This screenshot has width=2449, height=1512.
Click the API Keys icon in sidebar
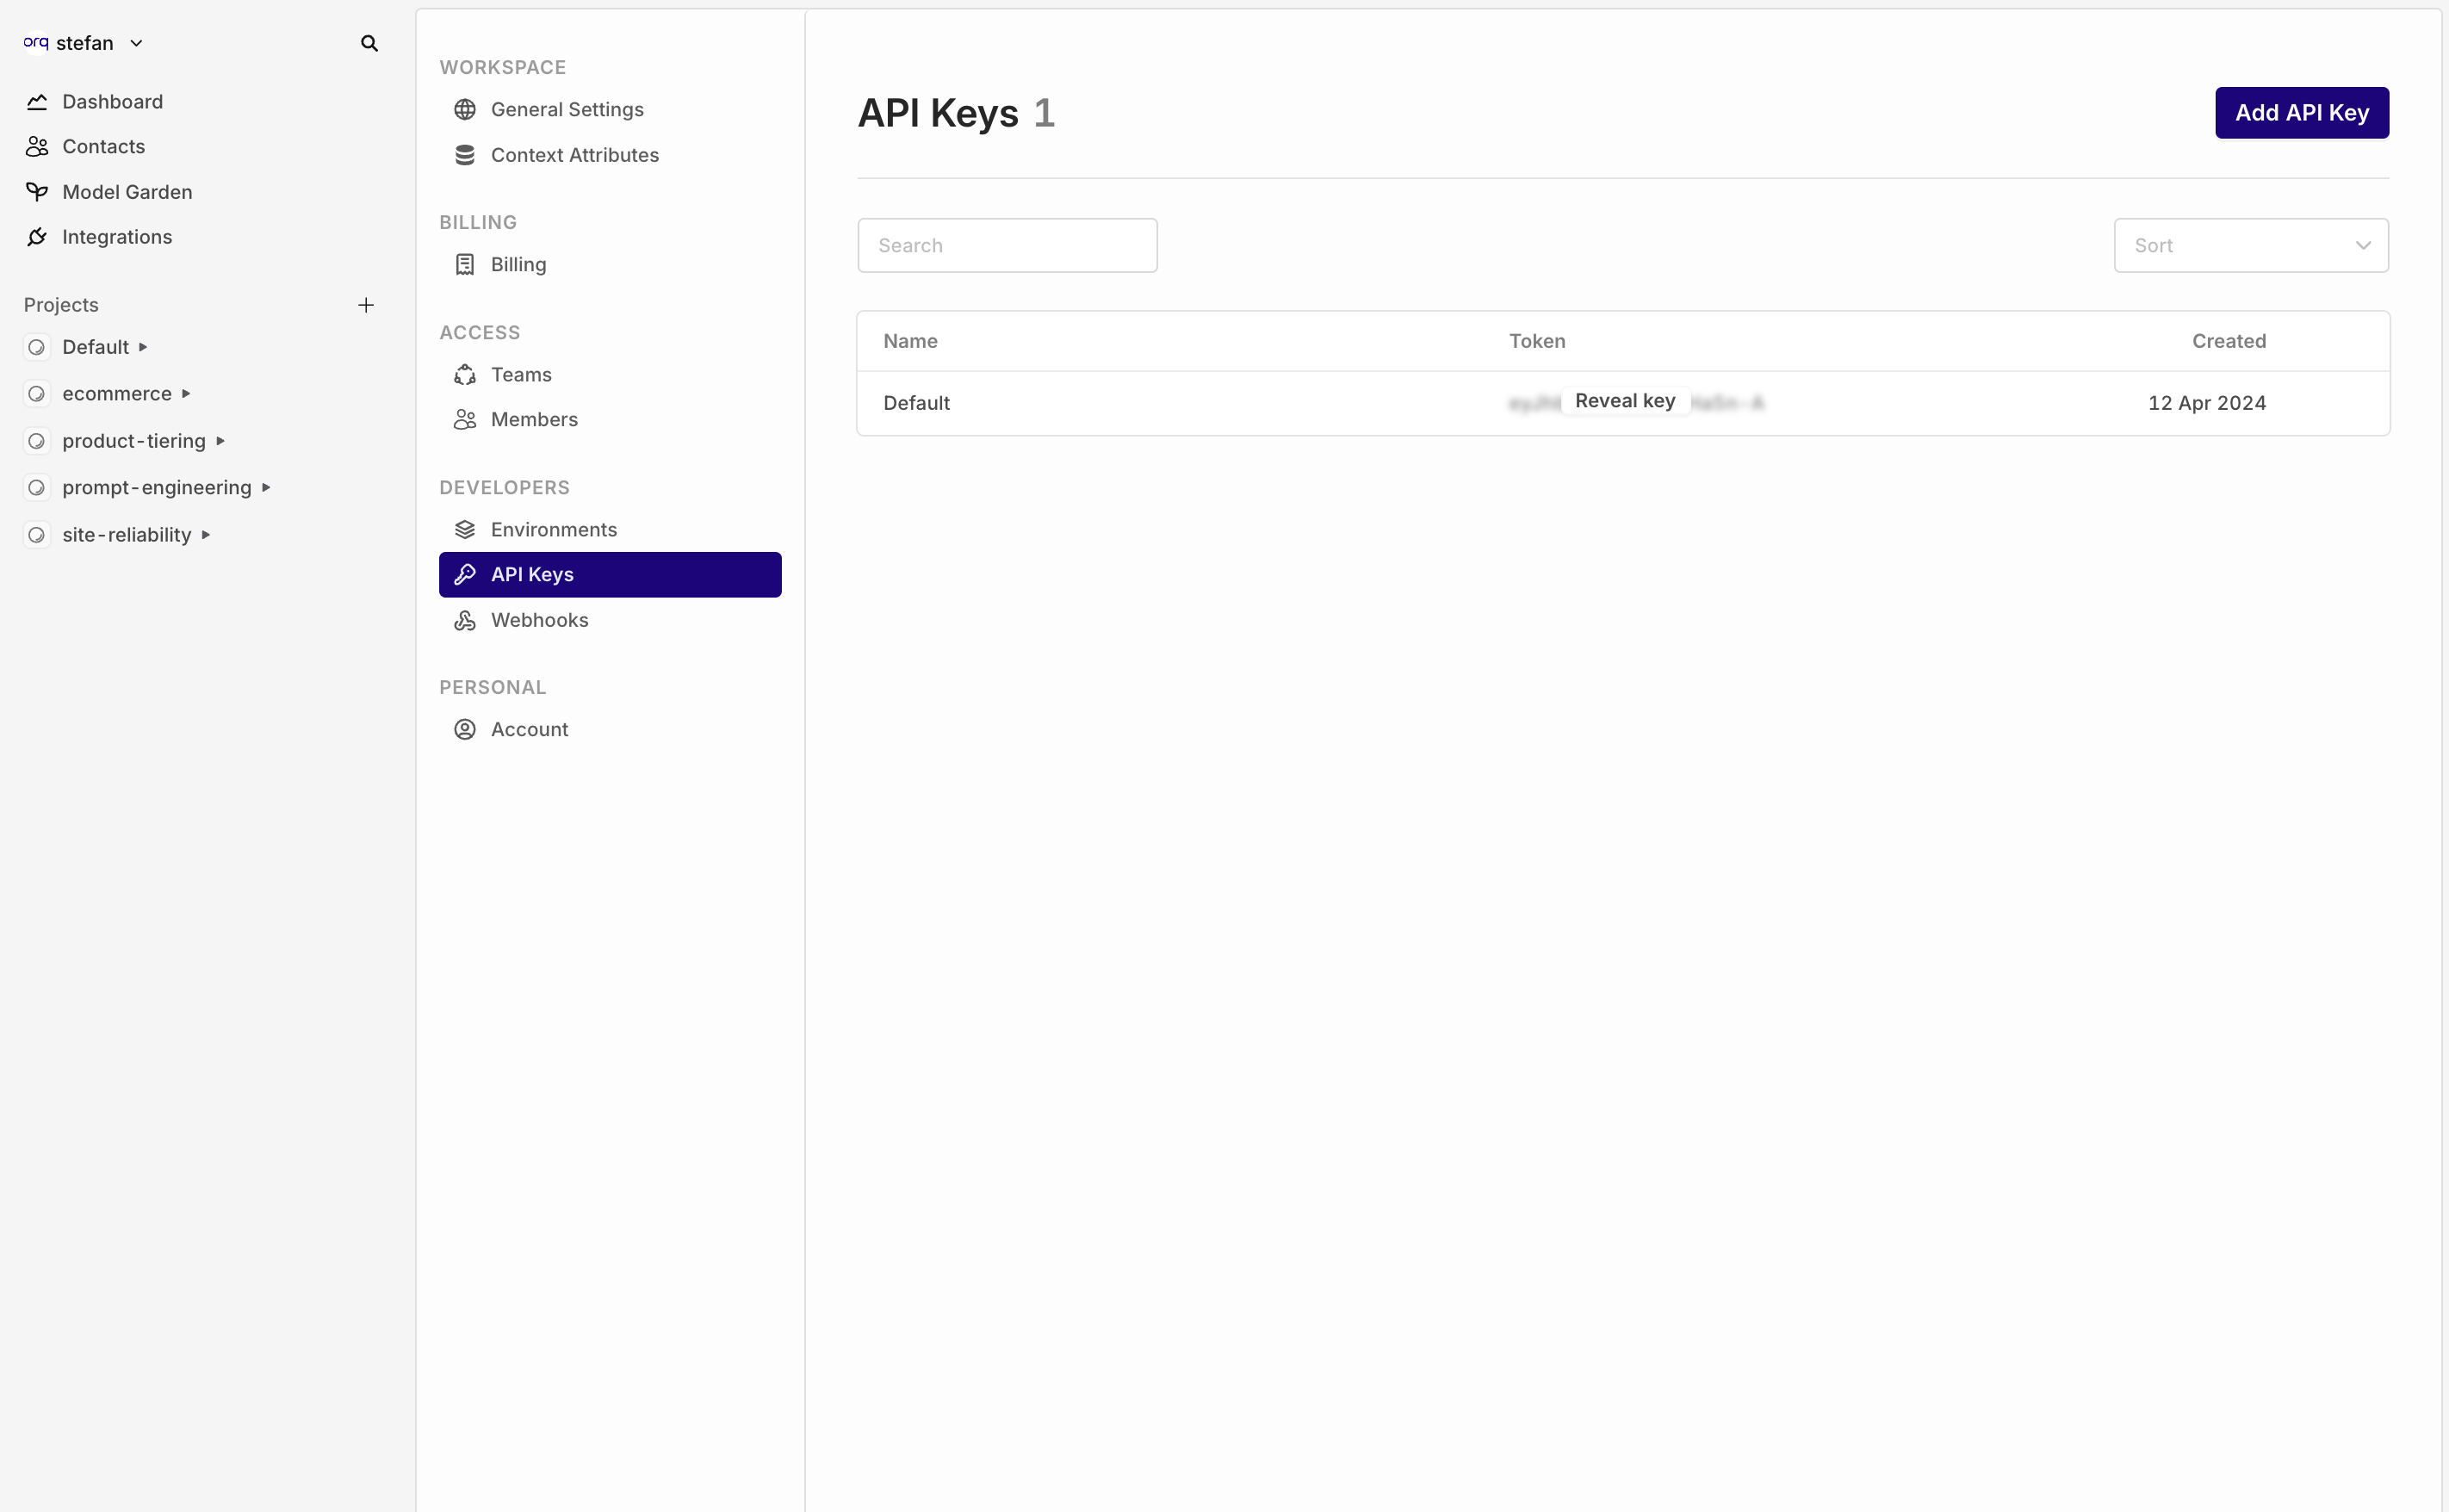coord(465,574)
